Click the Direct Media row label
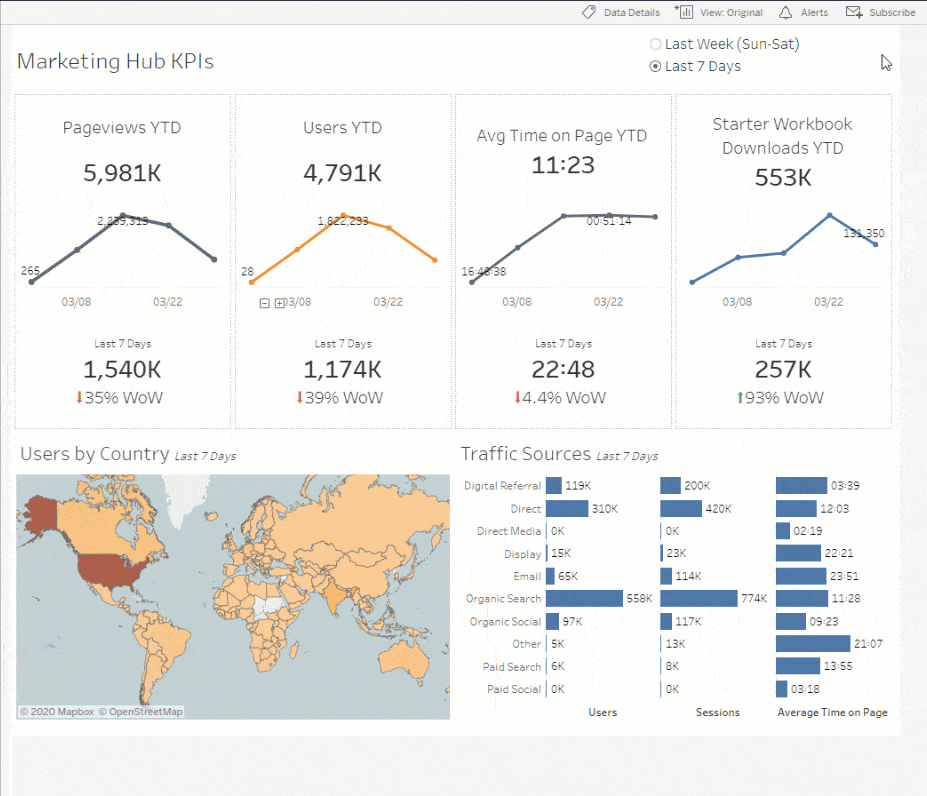The width and height of the screenshot is (927, 796). (509, 531)
